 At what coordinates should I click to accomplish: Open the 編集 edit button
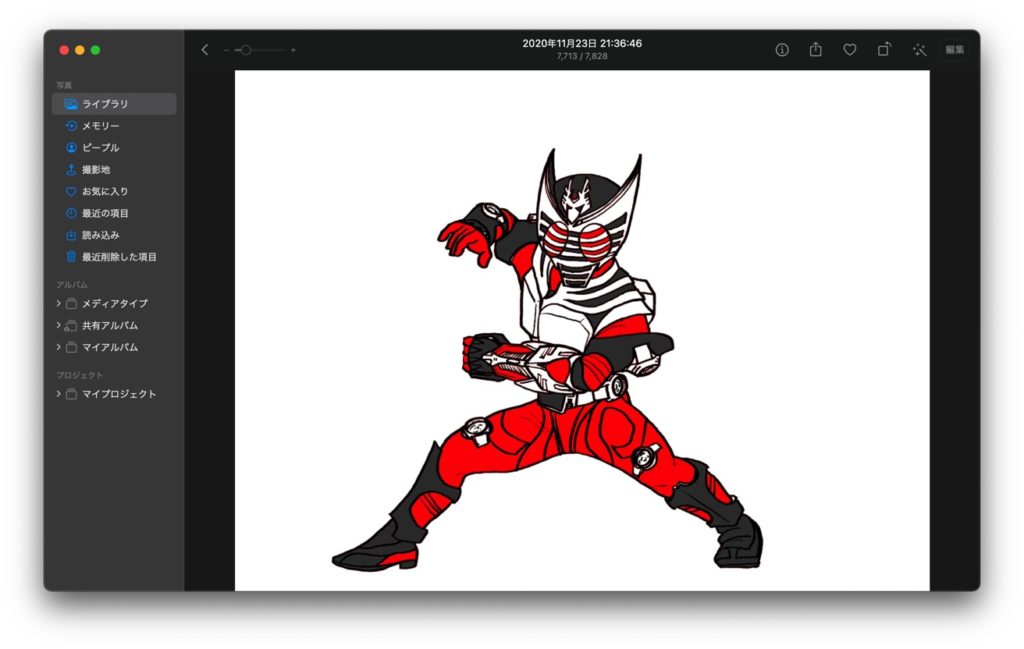tap(954, 50)
